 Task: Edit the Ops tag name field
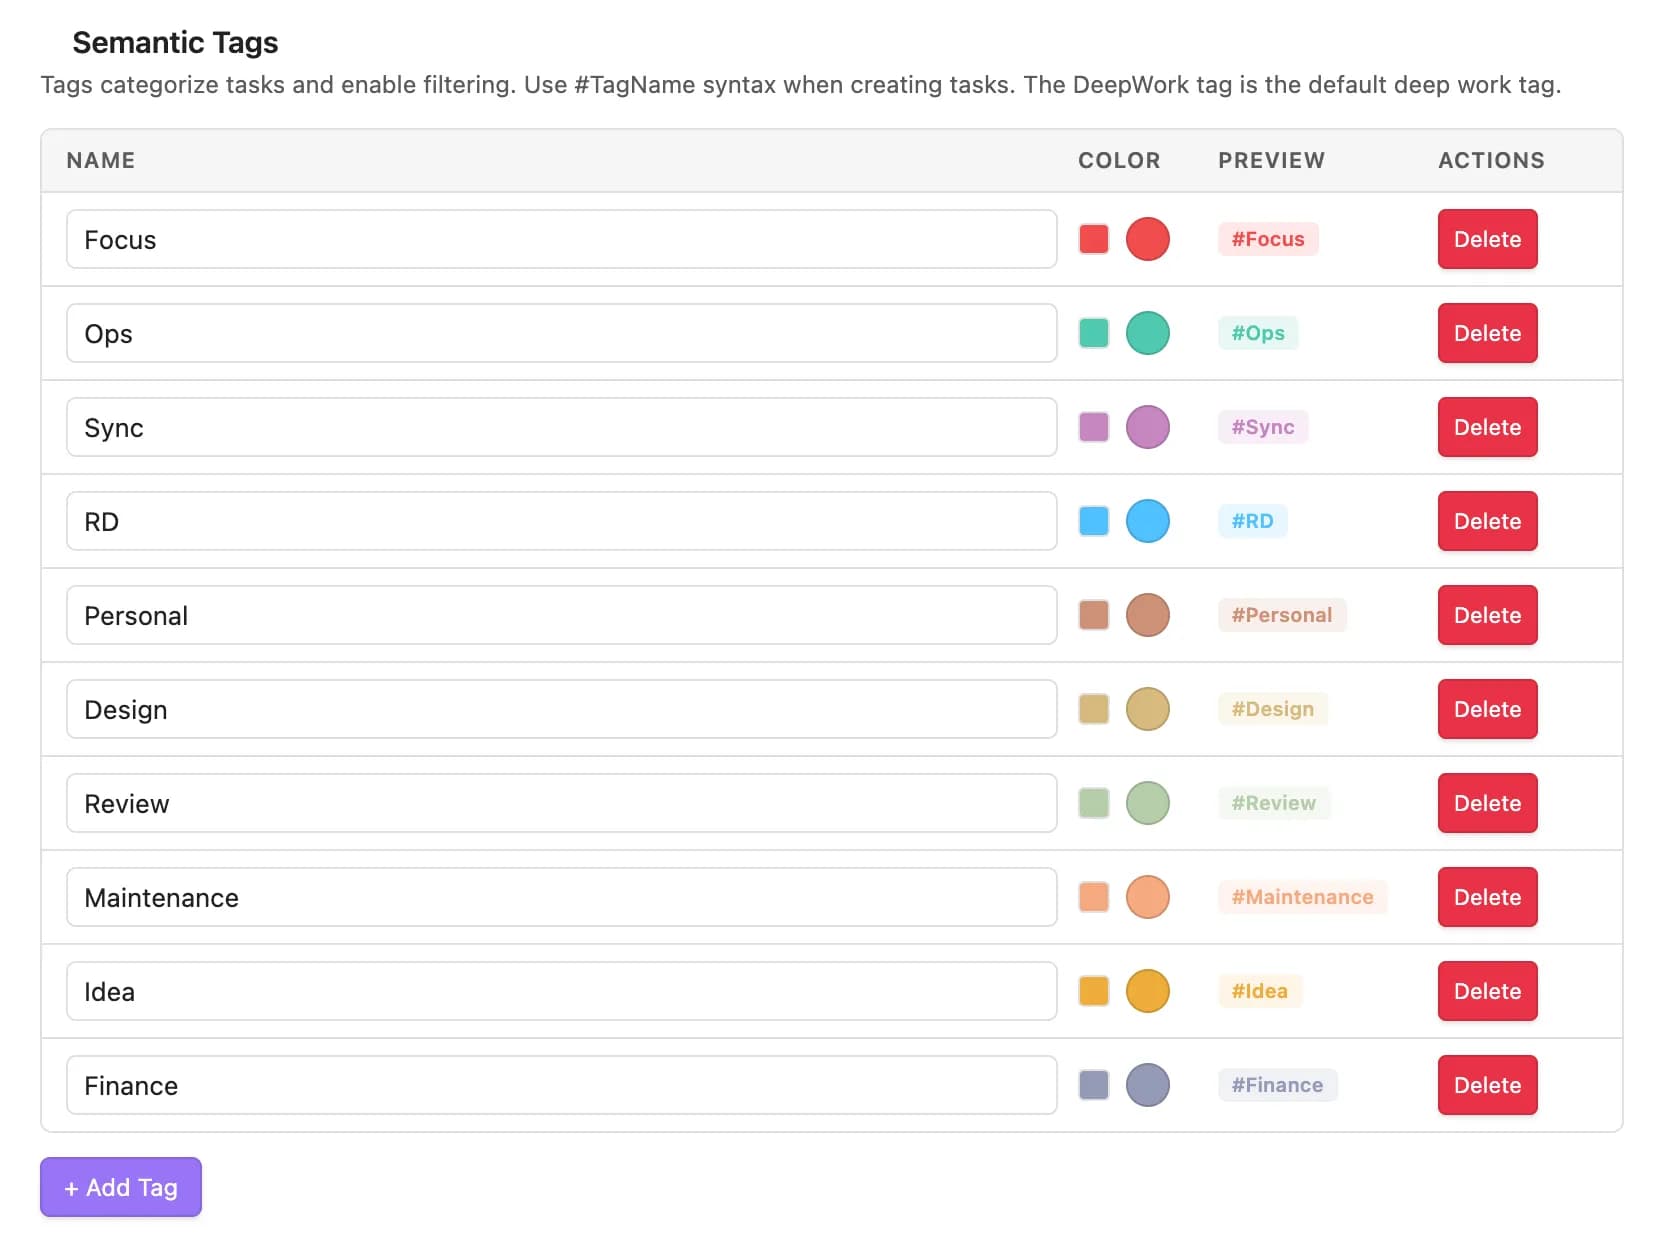[x=561, y=333]
